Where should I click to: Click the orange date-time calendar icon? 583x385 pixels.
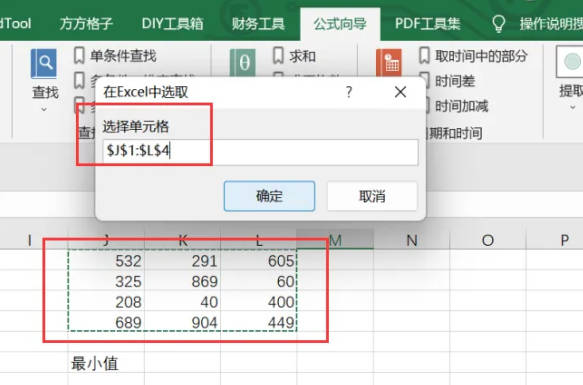coord(389,63)
